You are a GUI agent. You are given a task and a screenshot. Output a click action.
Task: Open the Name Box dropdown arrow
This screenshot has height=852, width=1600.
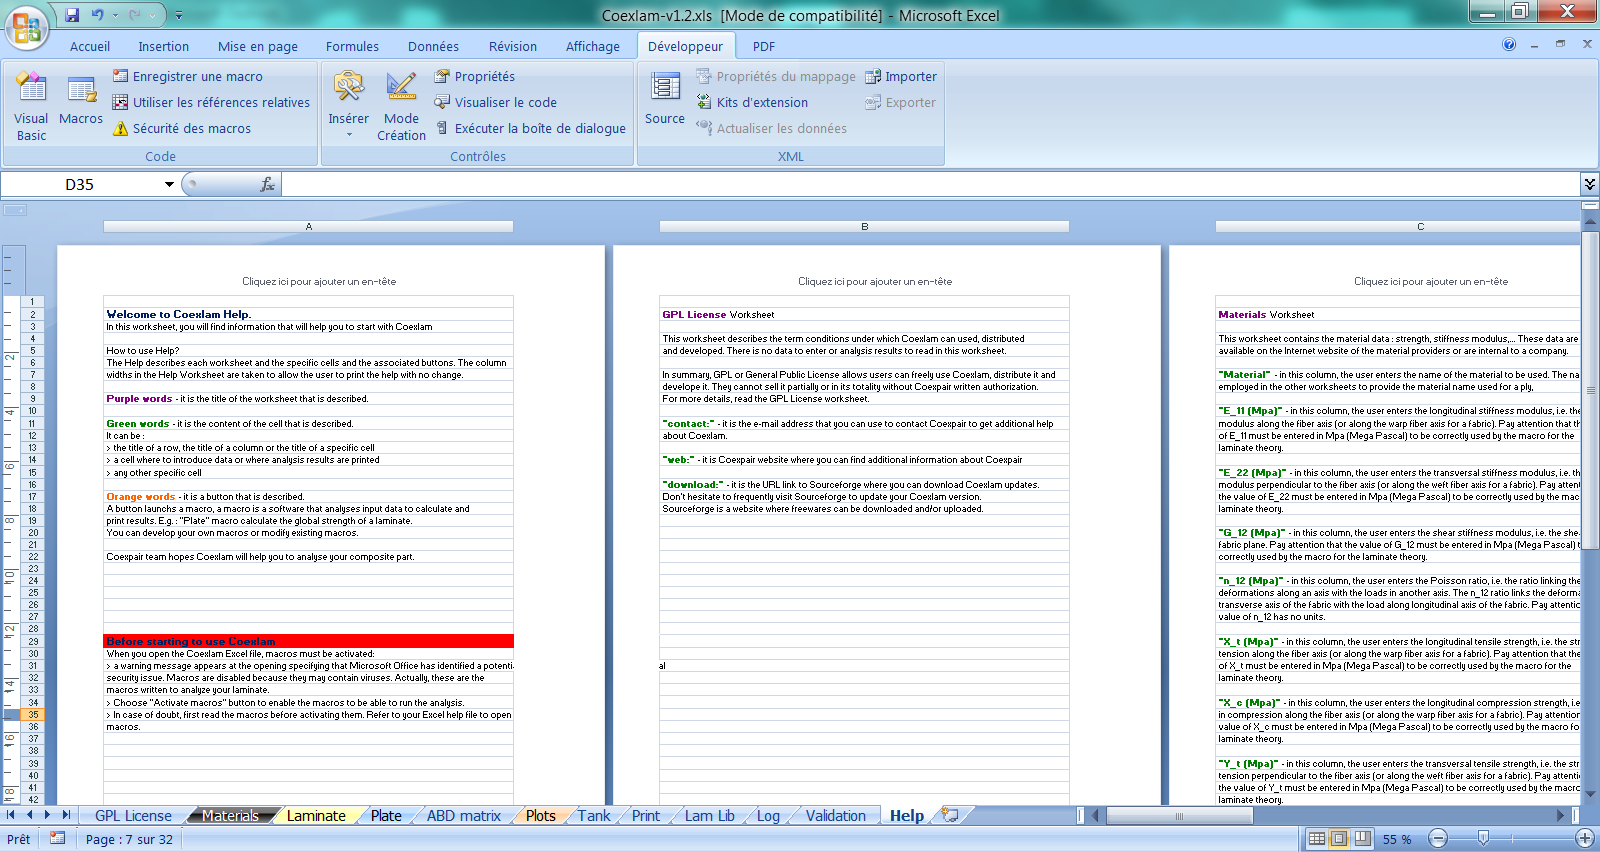pos(169,184)
